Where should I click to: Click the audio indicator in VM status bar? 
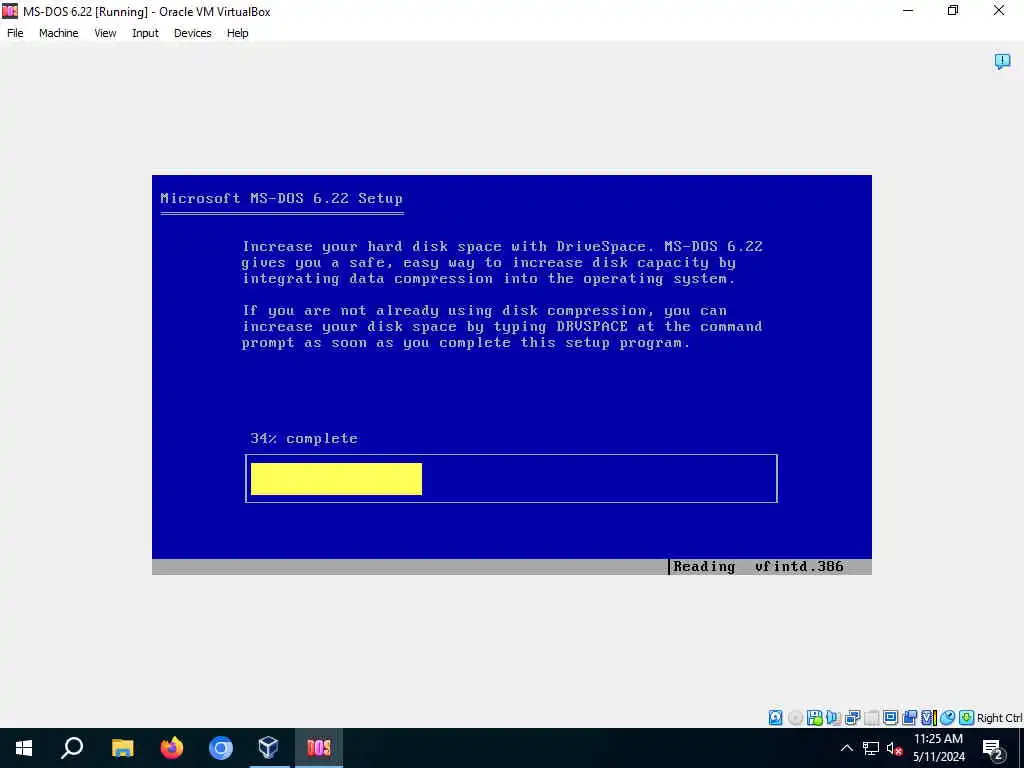[833, 718]
